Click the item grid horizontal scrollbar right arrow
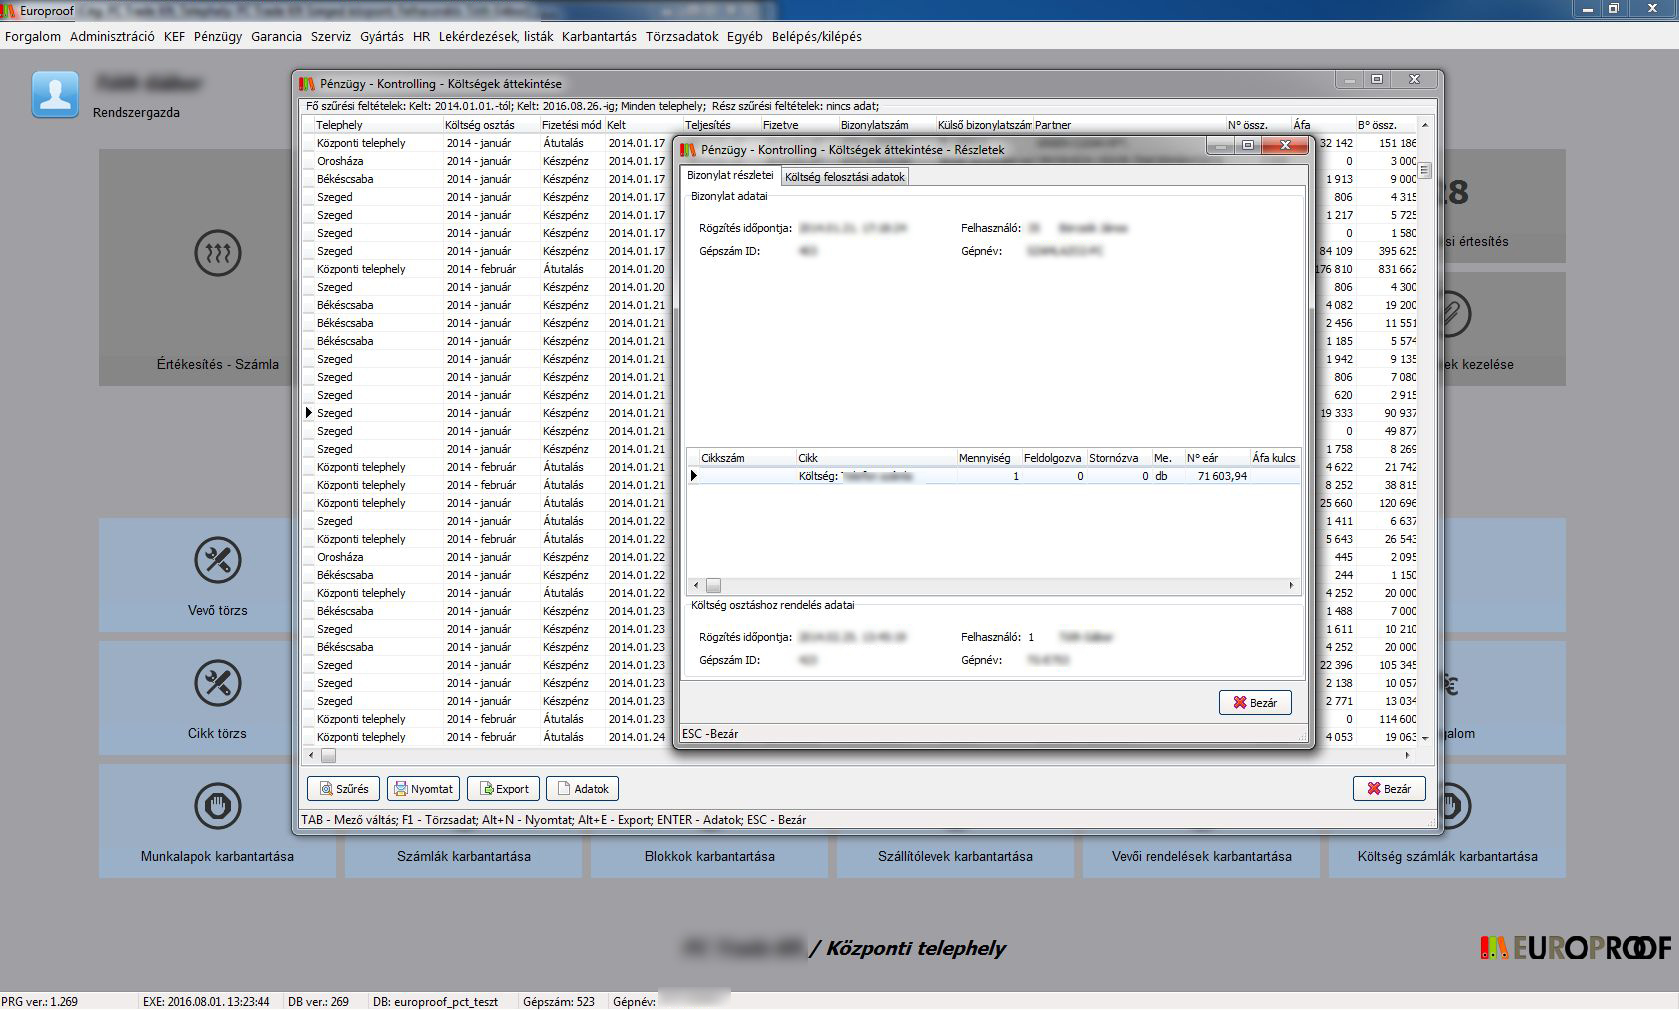 [1291, 586]
